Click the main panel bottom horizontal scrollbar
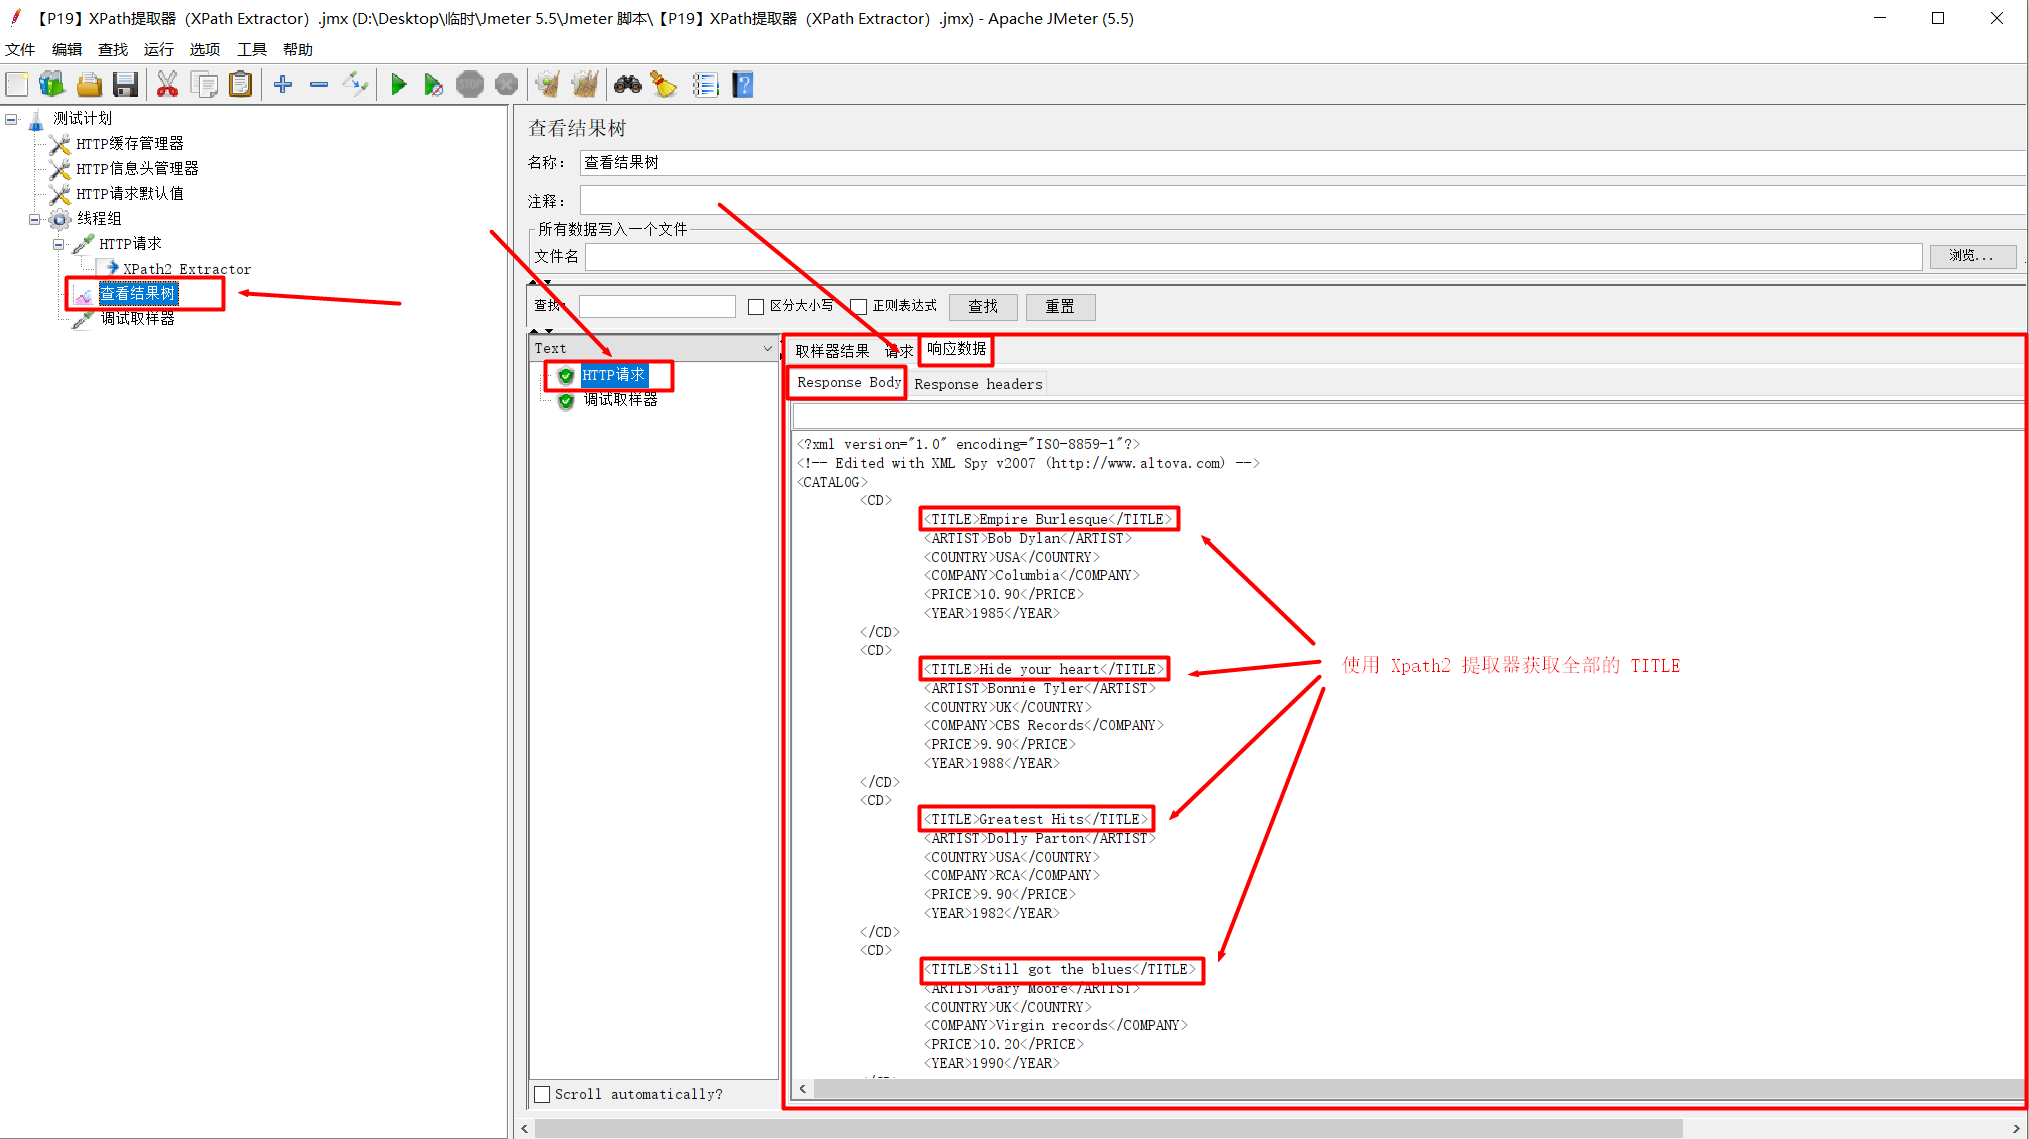The image size is (2029, 1139). click(1108, 1129)
